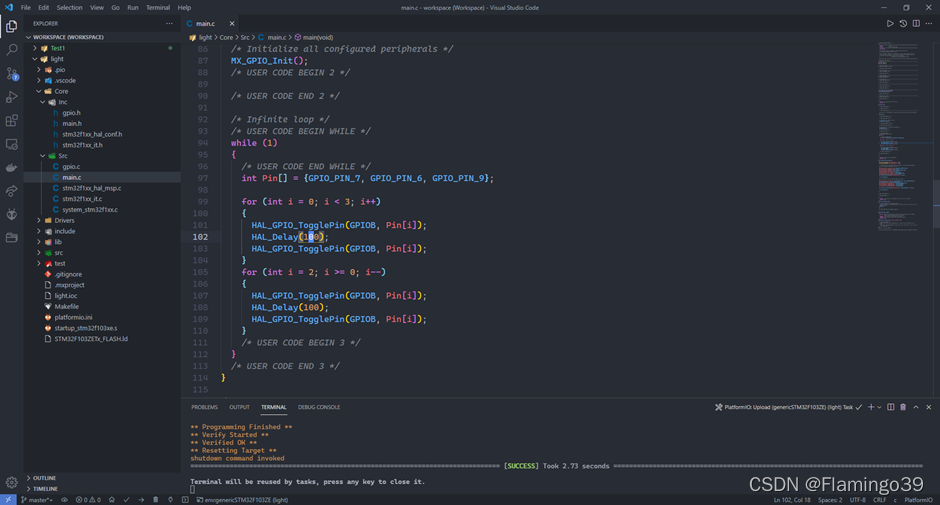
Task: Switch to the OUTPUT tab
Action: point(239,407)
